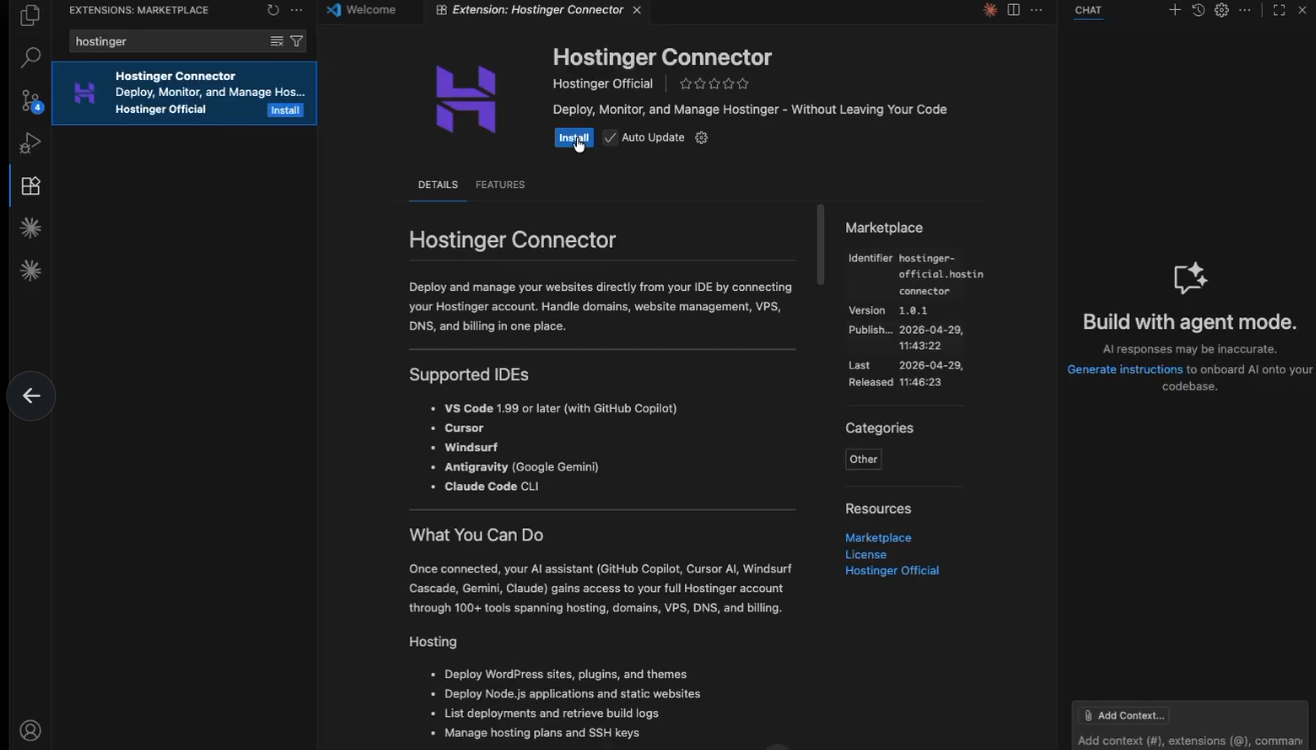Click the Hostinger Official publisher name

(x=603, y=84)
